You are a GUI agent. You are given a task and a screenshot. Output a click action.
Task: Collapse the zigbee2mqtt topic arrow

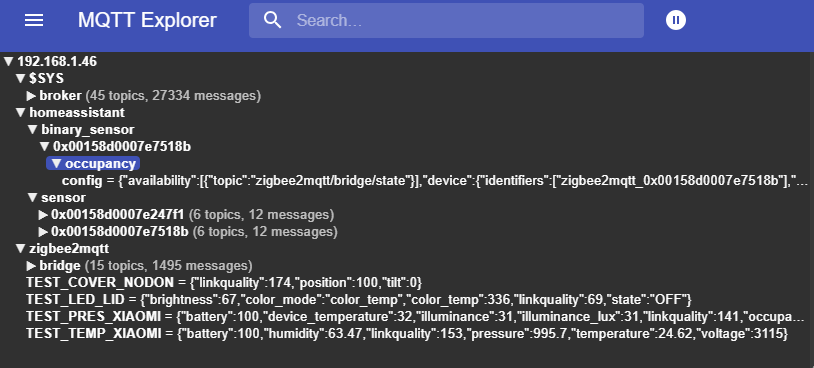click(20, 249)
